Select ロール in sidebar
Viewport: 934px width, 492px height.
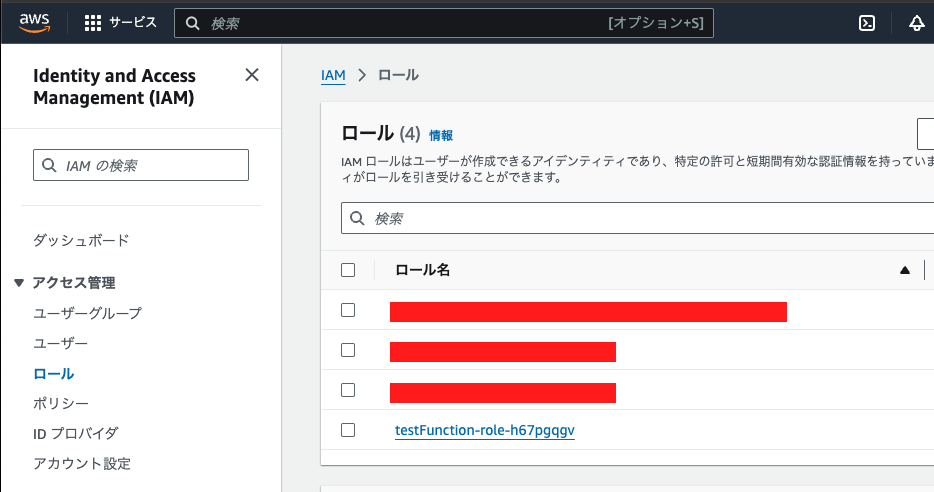(54, 374)
